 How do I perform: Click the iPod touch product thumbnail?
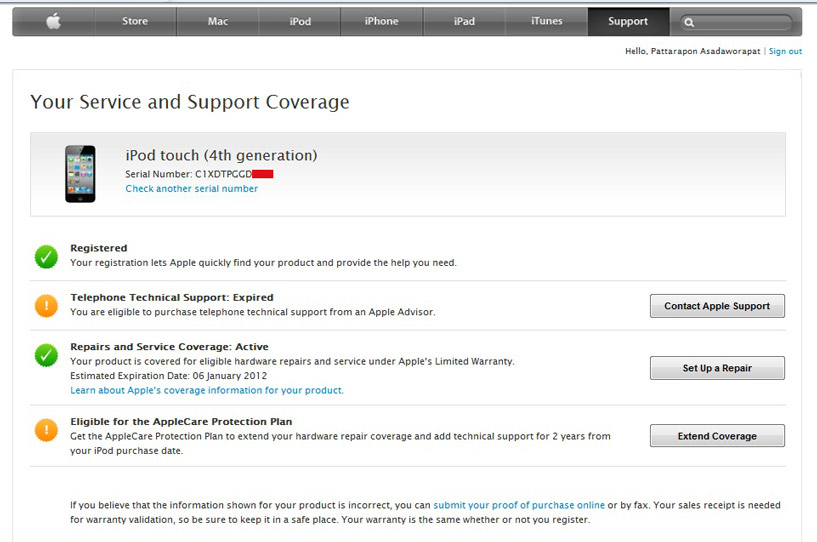point(80,174)
